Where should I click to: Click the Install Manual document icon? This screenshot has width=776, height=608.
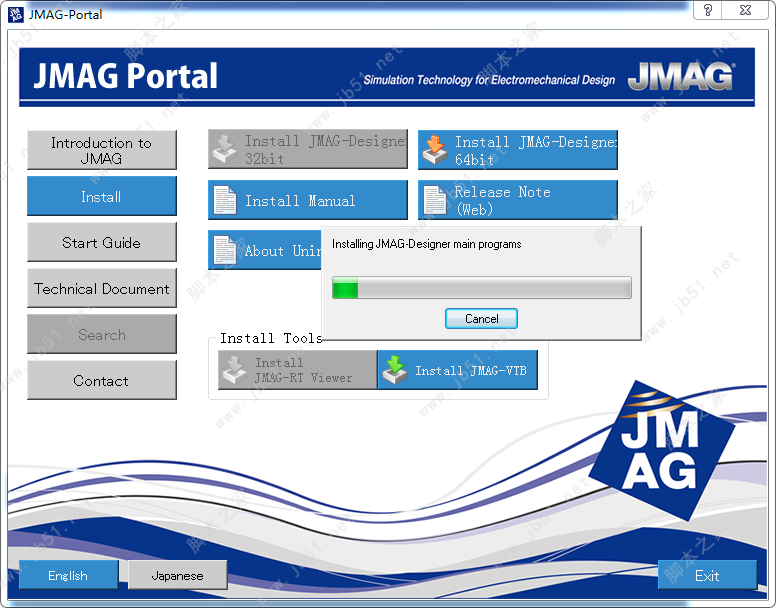click(225, 200)
